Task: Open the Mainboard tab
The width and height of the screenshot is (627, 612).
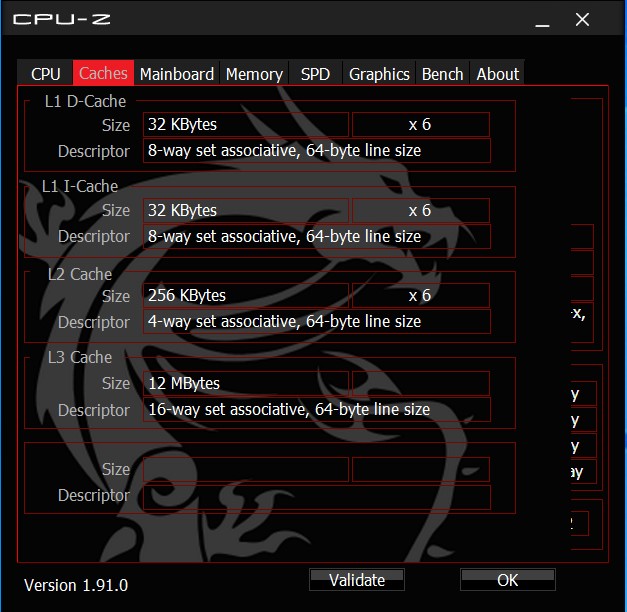Action: 177,74
